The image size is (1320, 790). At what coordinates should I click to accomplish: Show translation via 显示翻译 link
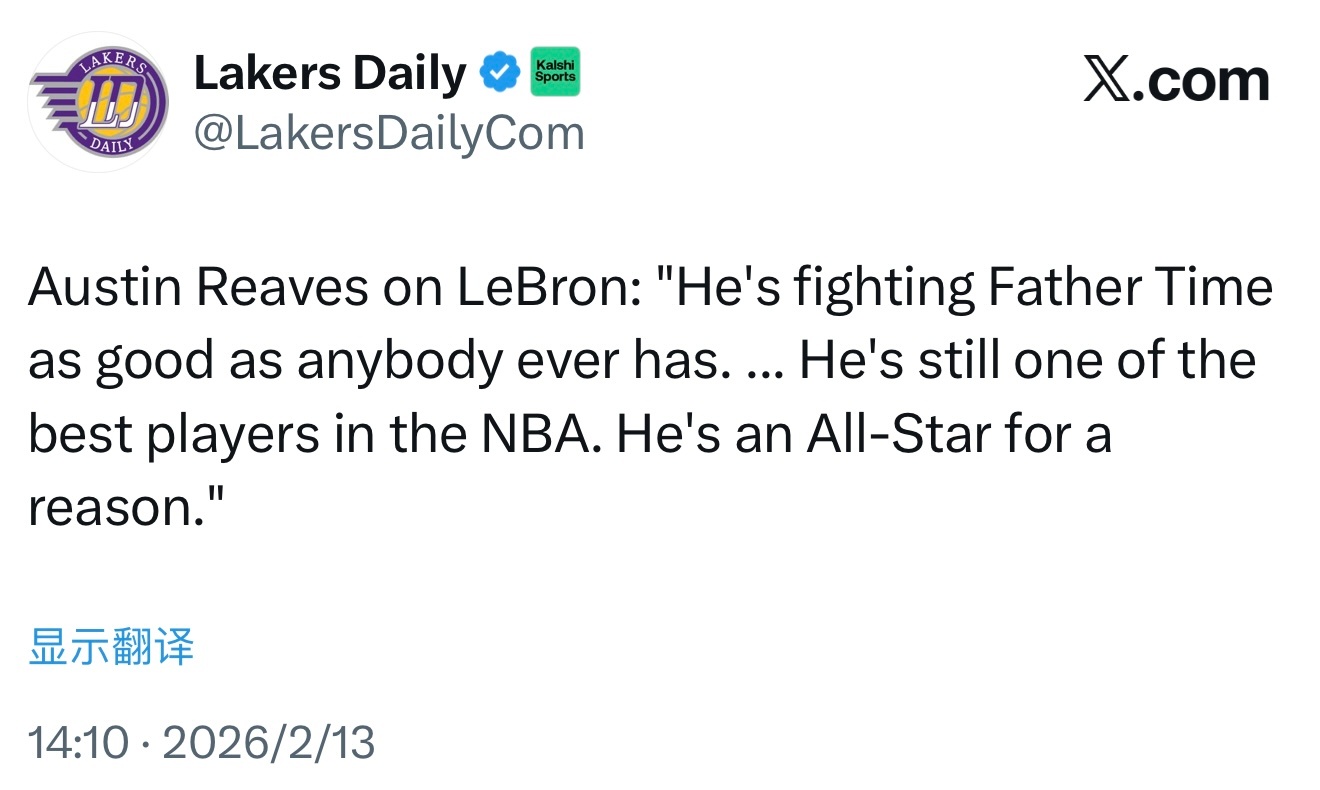[x=111, y=647]
